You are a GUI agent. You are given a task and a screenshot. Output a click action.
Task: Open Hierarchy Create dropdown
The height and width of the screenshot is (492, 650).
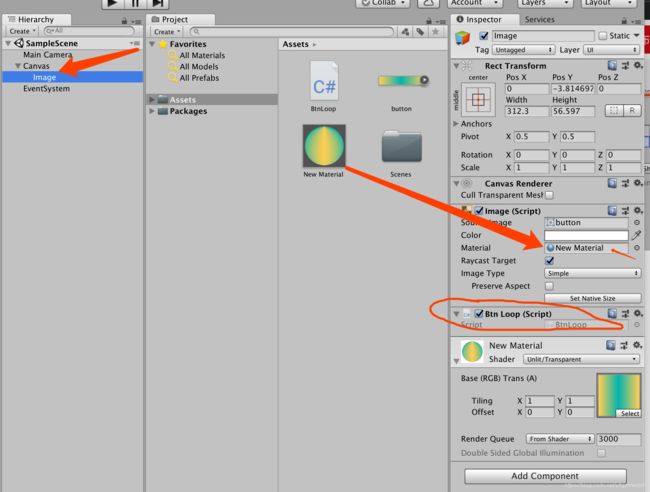click(22, 31)
